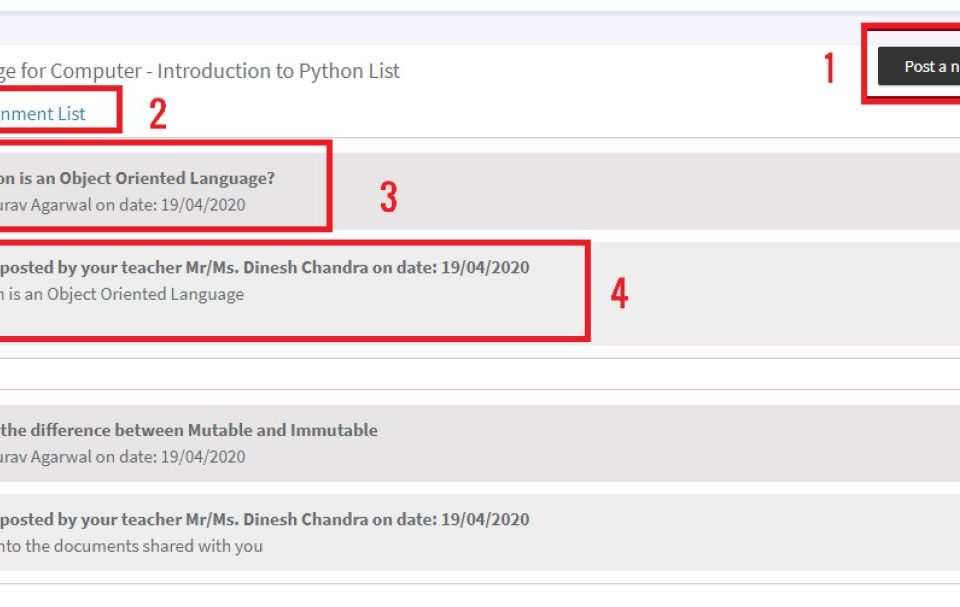
Task: Select the Dinesh Chandra reply header above documents shared answer
Action: pos(264,519)
